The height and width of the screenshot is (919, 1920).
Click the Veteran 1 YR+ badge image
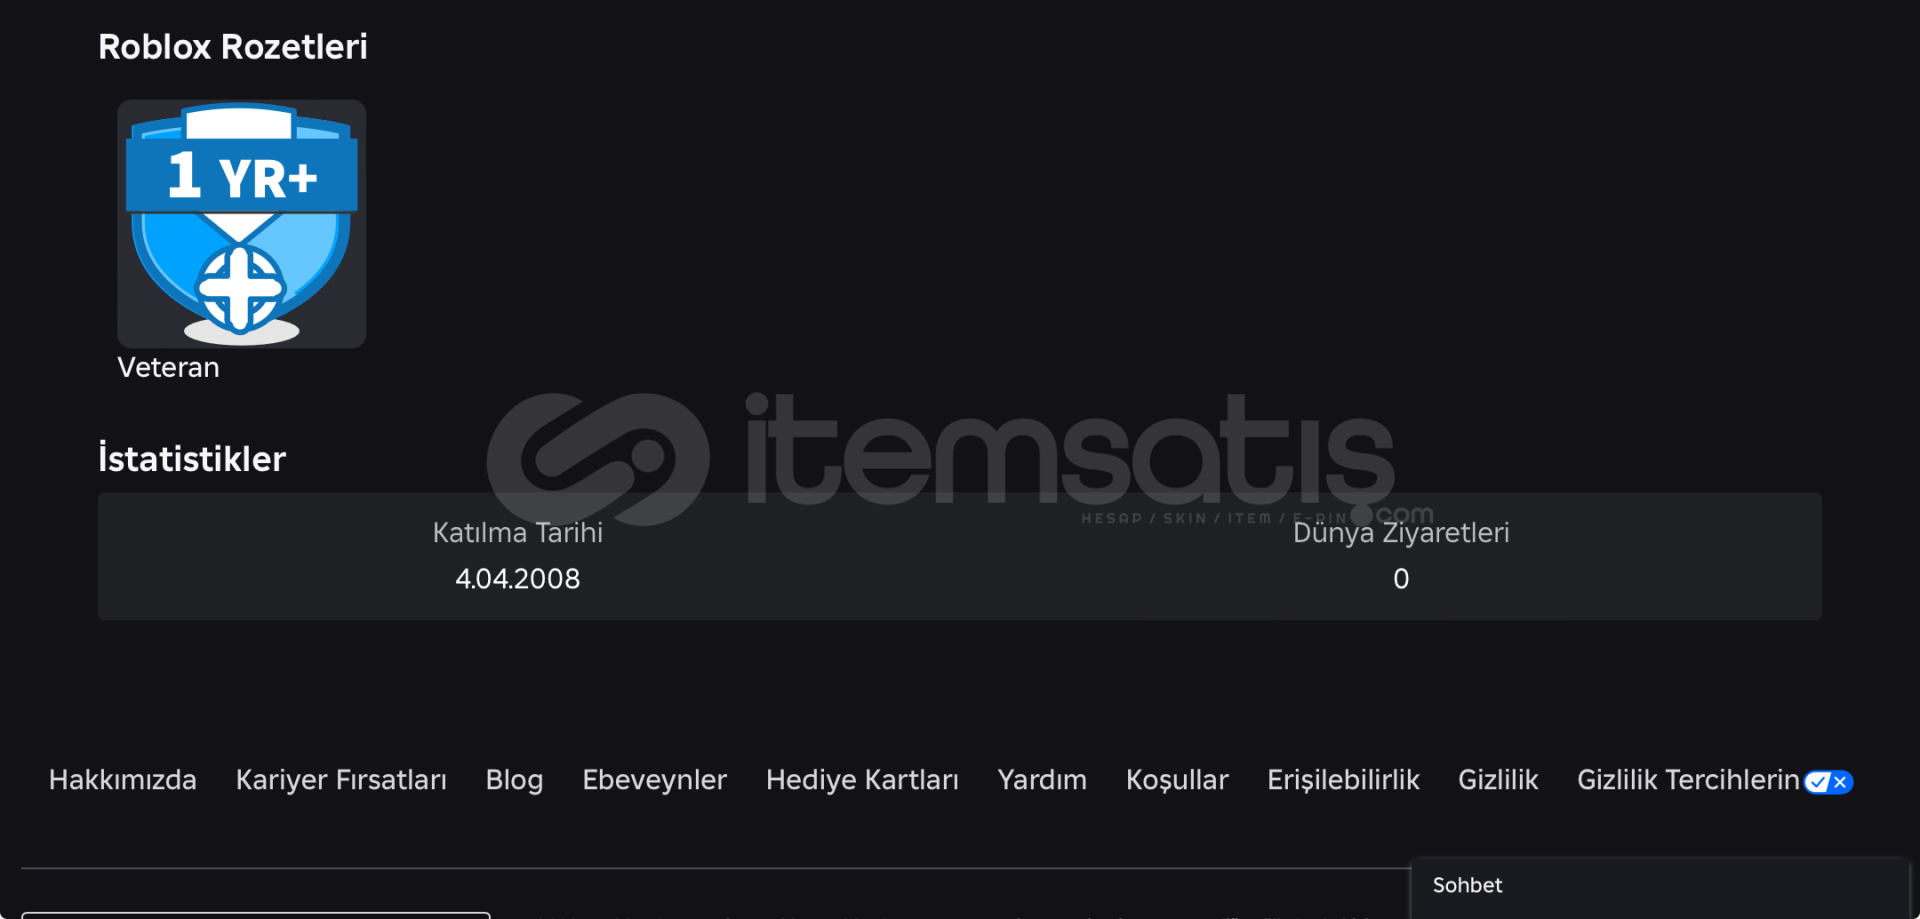(241, 223)
